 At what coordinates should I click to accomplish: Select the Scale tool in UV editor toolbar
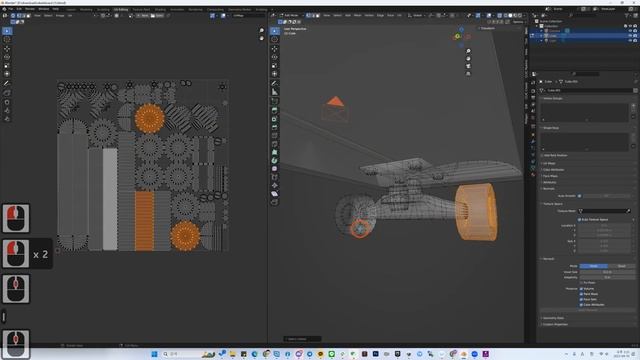point(7,66)
